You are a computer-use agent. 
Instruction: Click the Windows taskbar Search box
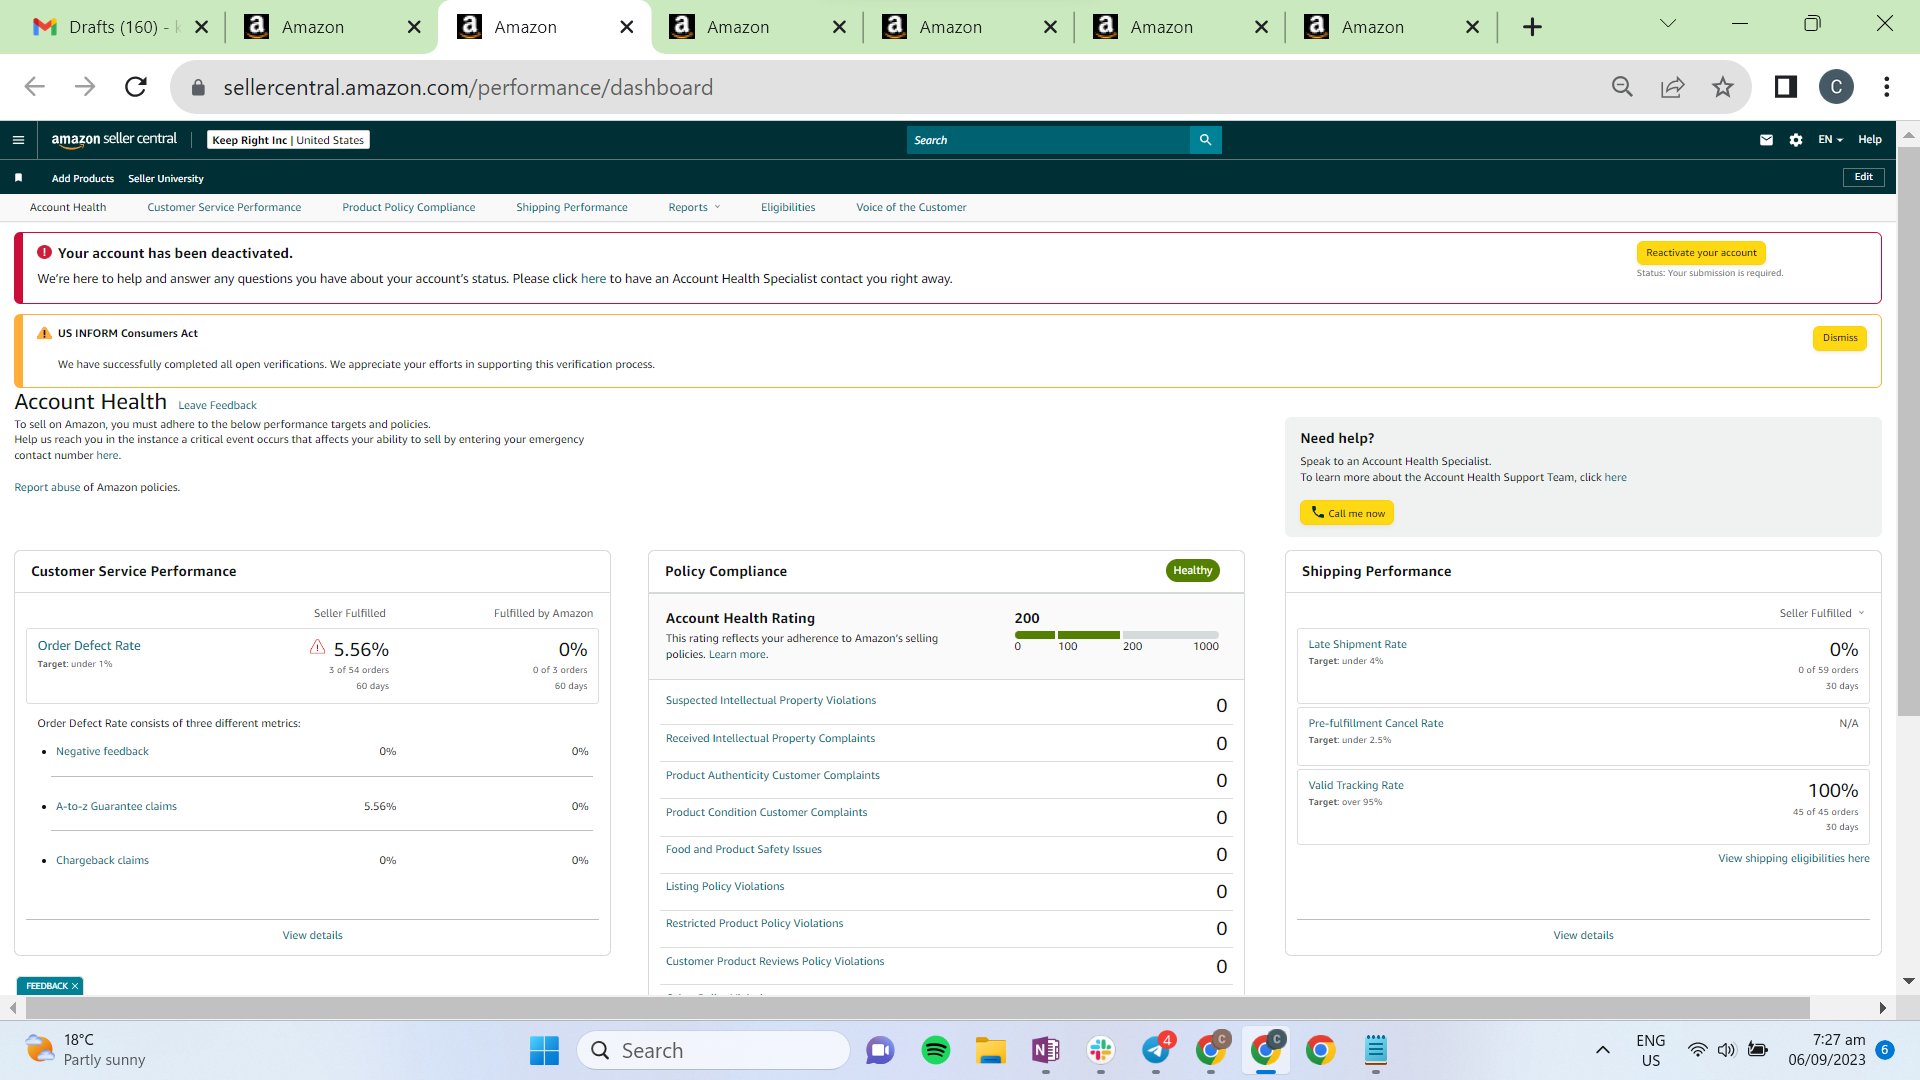(x=713, y=1050)
